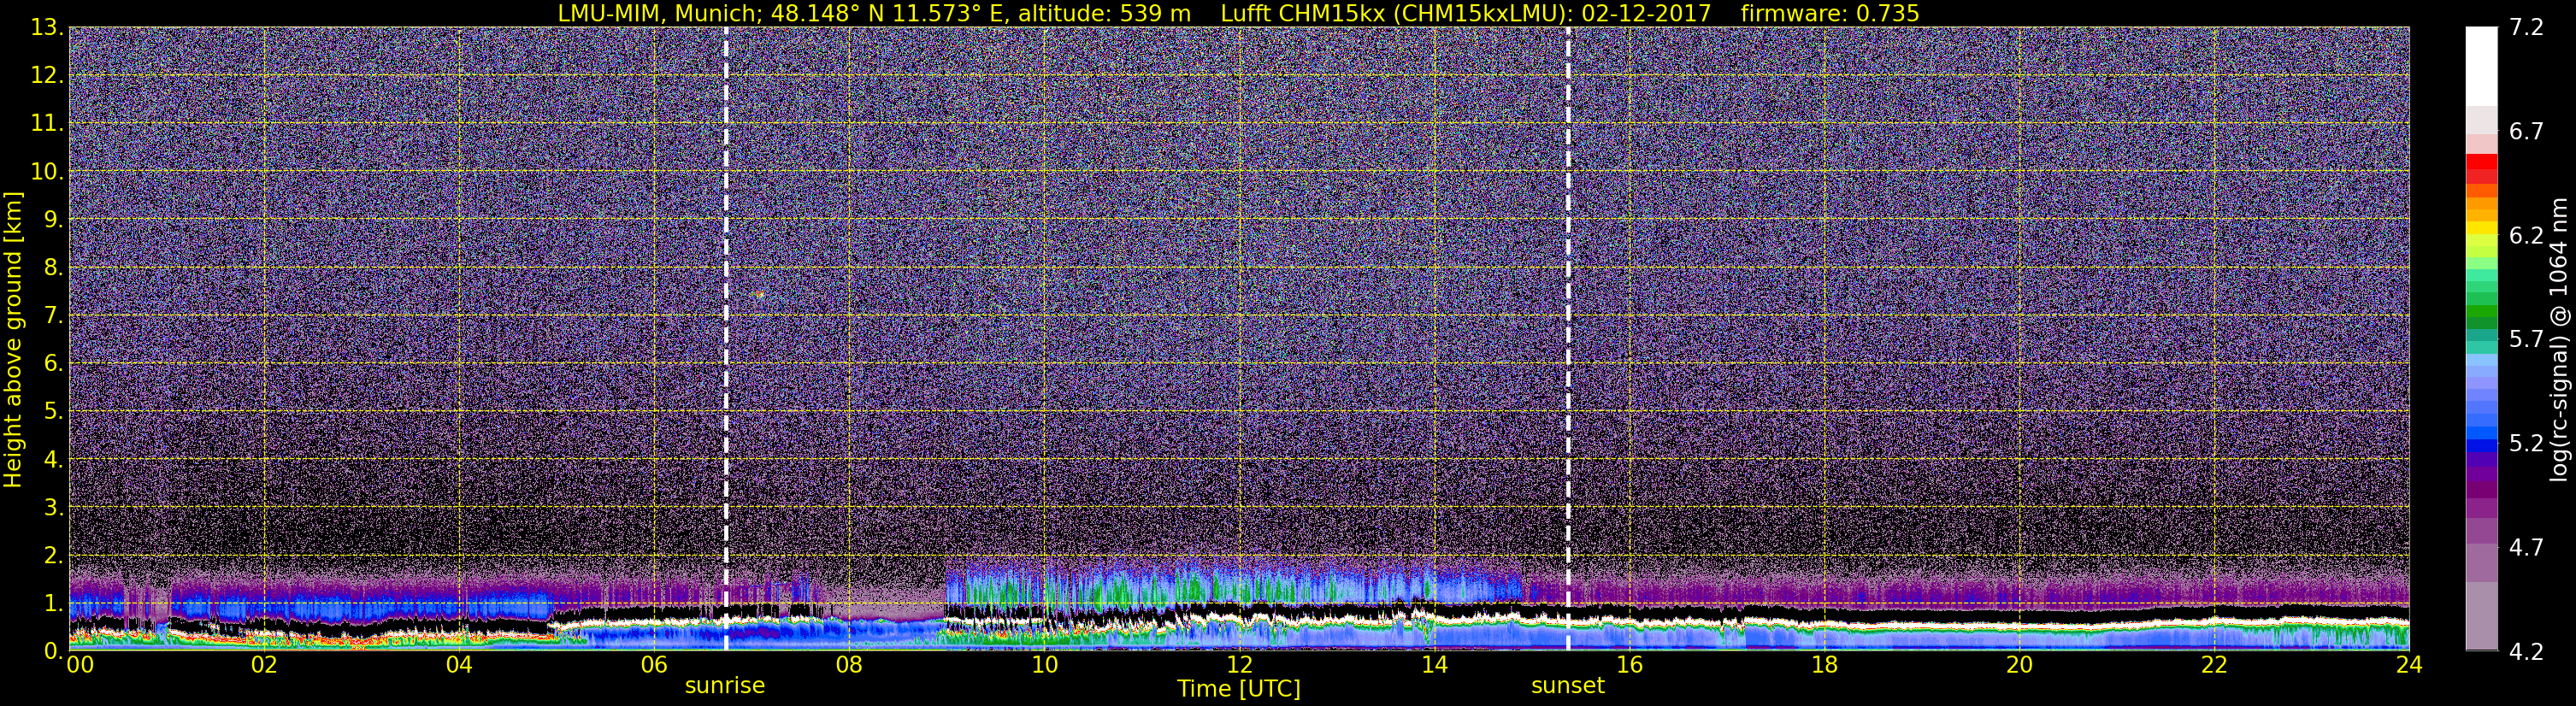This screenshot has width=2576, height=706.
Task: Click the colorbar value "7.2"
Action: 2526,28
